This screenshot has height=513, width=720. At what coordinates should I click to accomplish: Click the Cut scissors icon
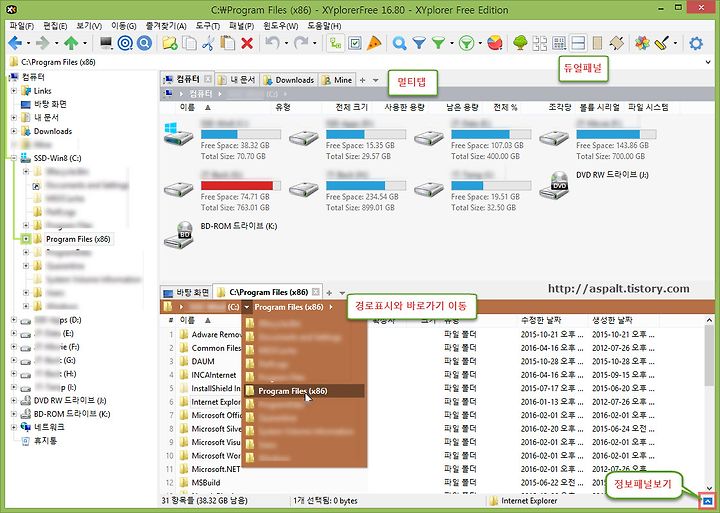208,44
